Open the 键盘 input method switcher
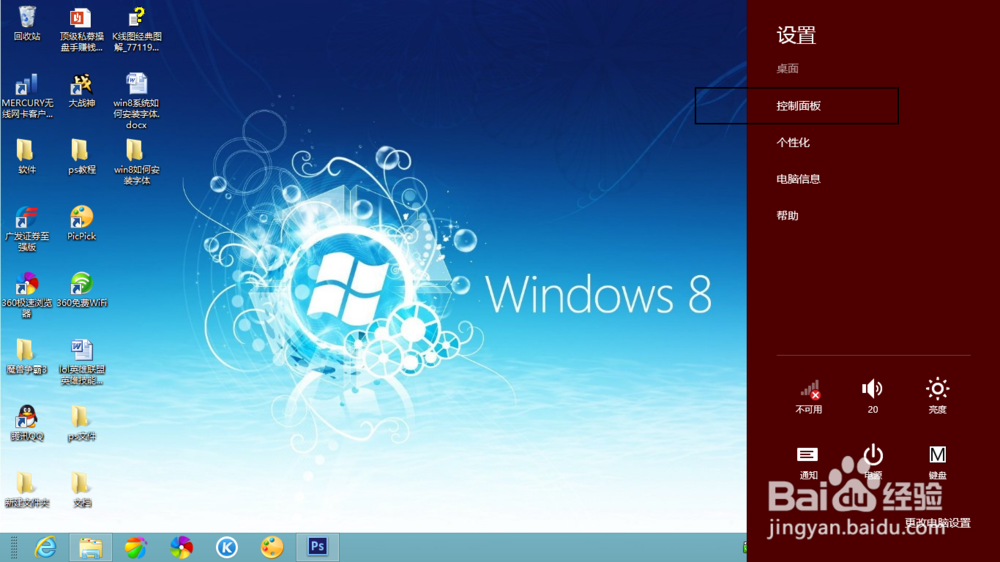The height and width of the screenshot is (562, 1000). [x=937, y=462]
